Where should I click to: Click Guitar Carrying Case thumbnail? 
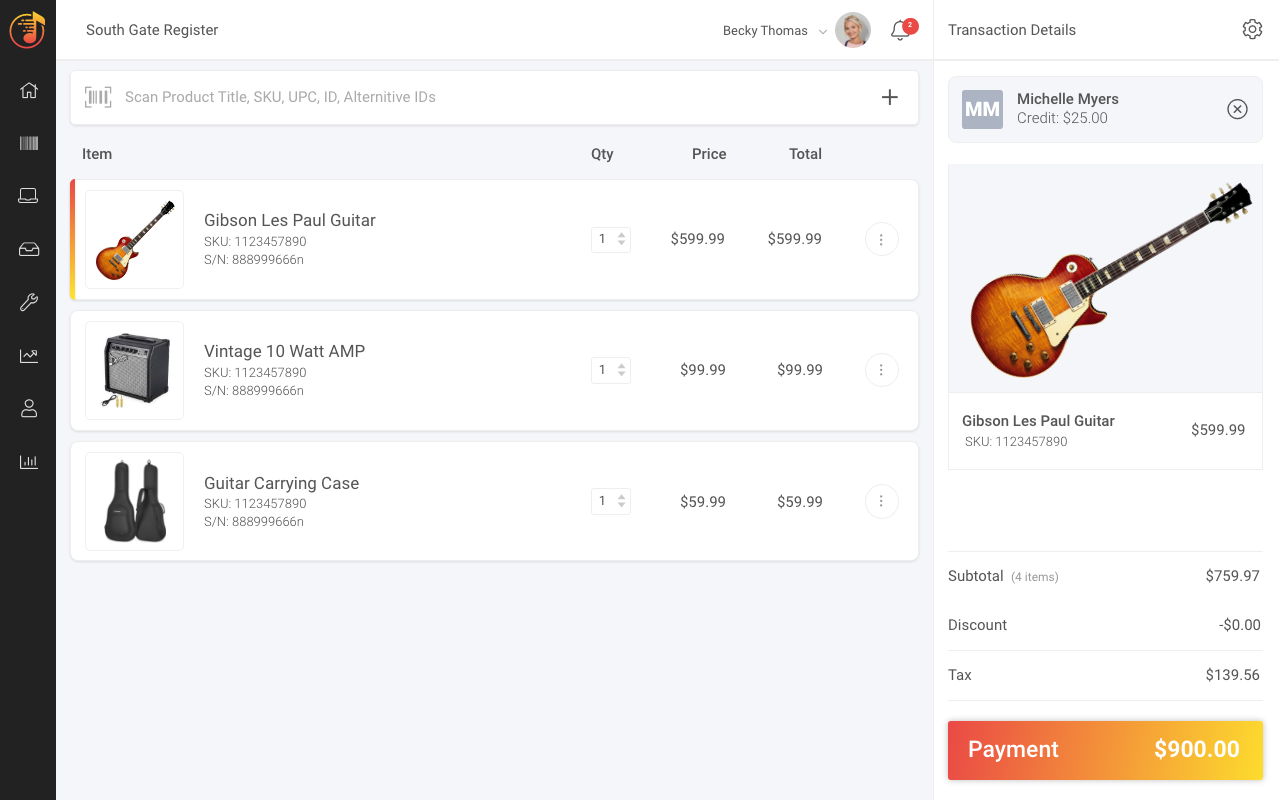pos(134,501)
